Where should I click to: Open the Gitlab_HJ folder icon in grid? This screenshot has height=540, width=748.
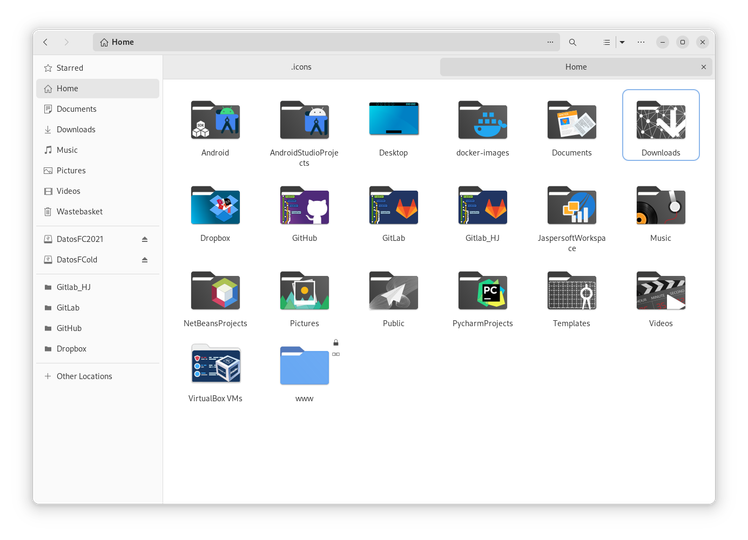[483, 205]
